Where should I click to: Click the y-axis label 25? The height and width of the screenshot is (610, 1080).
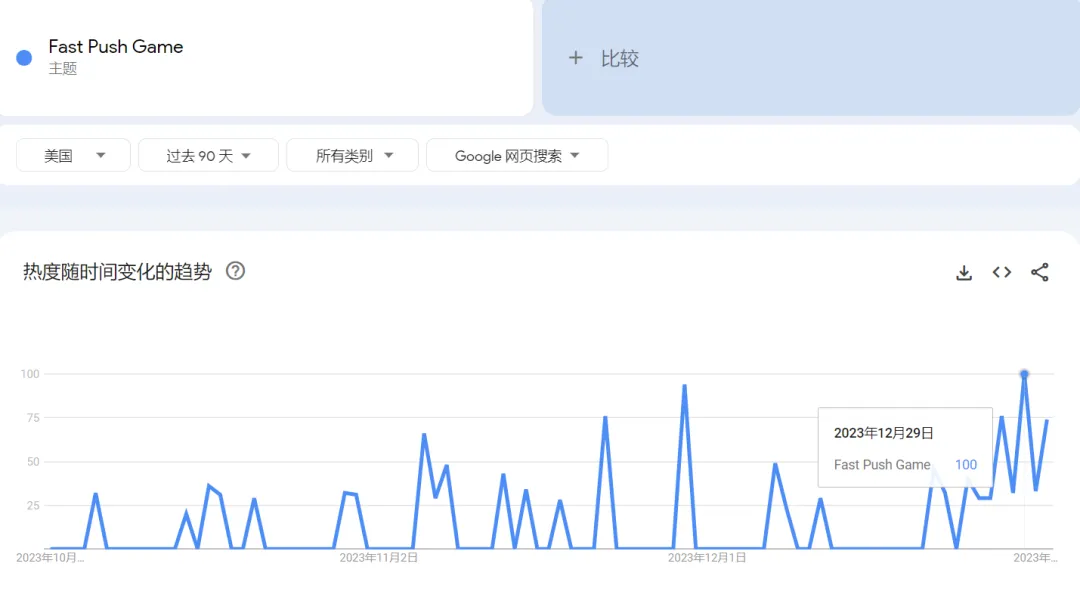coord(33,506)
